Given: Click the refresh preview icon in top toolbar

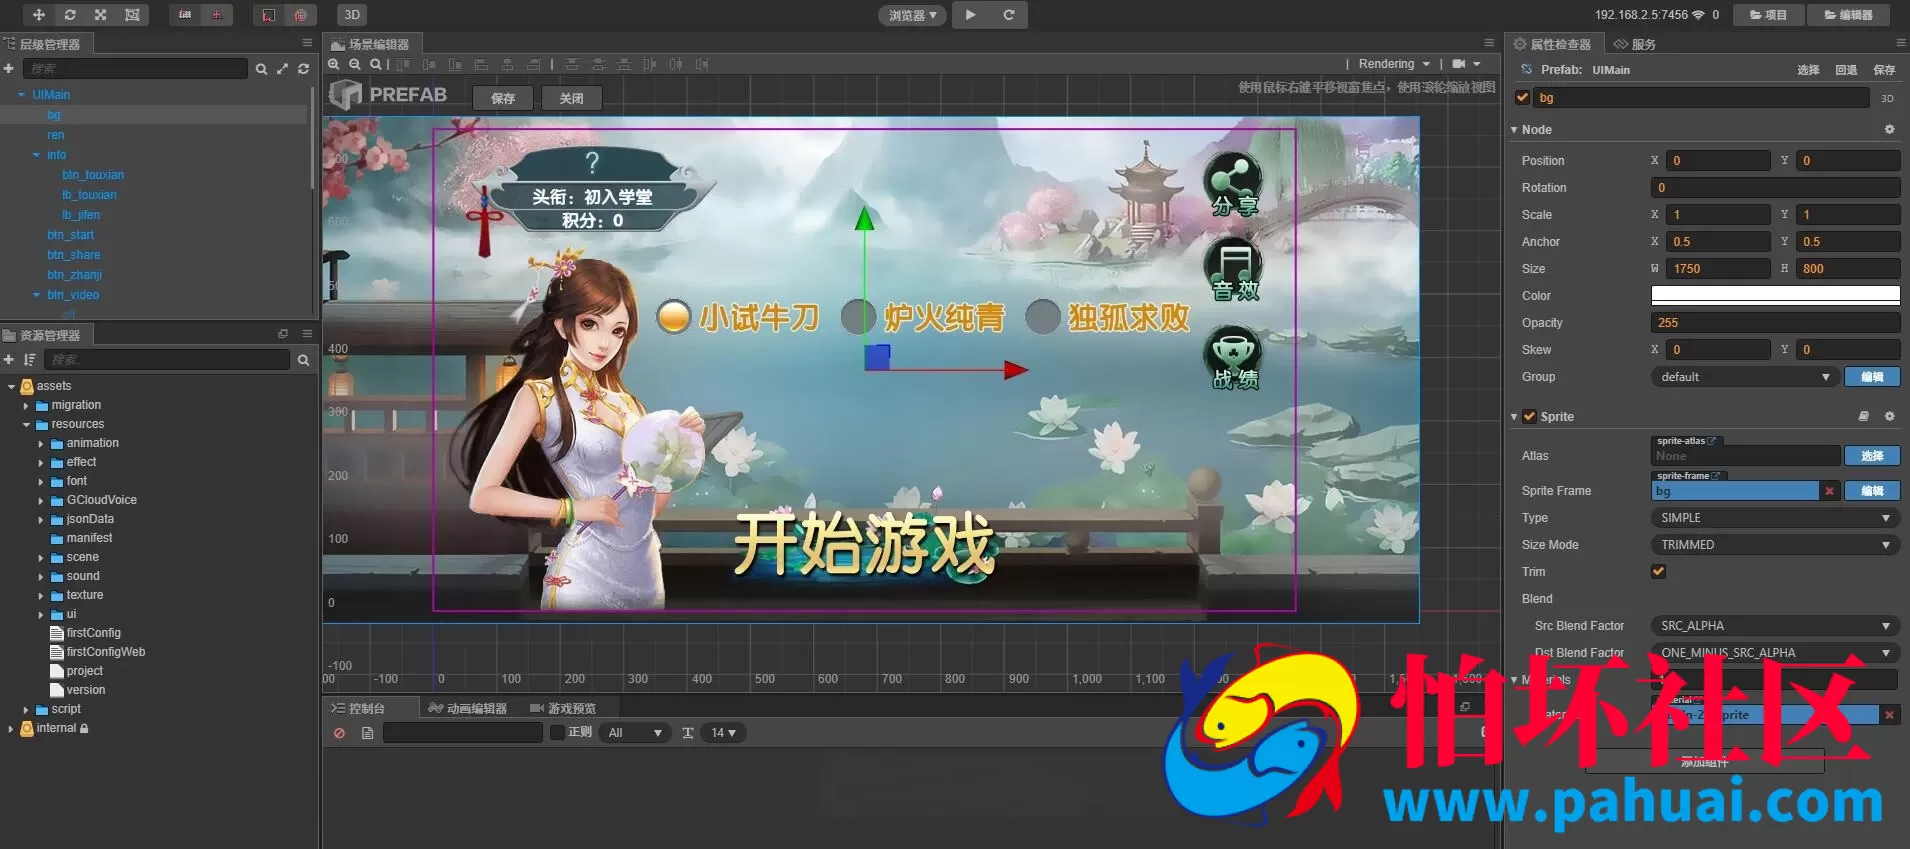Looking at the screenshot, I should point(1009,15).
